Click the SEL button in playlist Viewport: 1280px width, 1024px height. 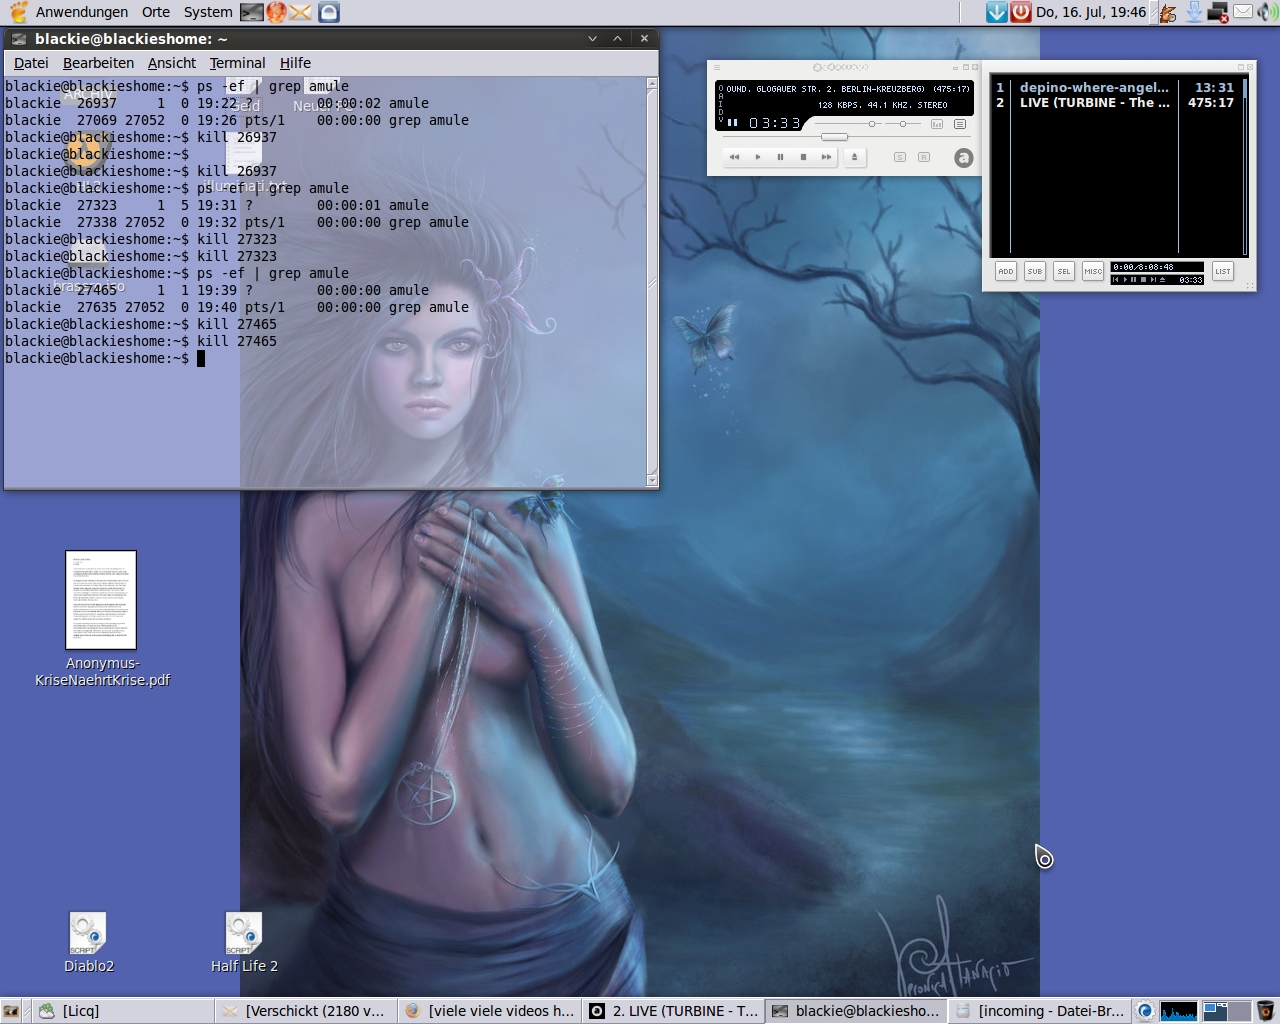pyautogui.click(x=1064, y=271)
